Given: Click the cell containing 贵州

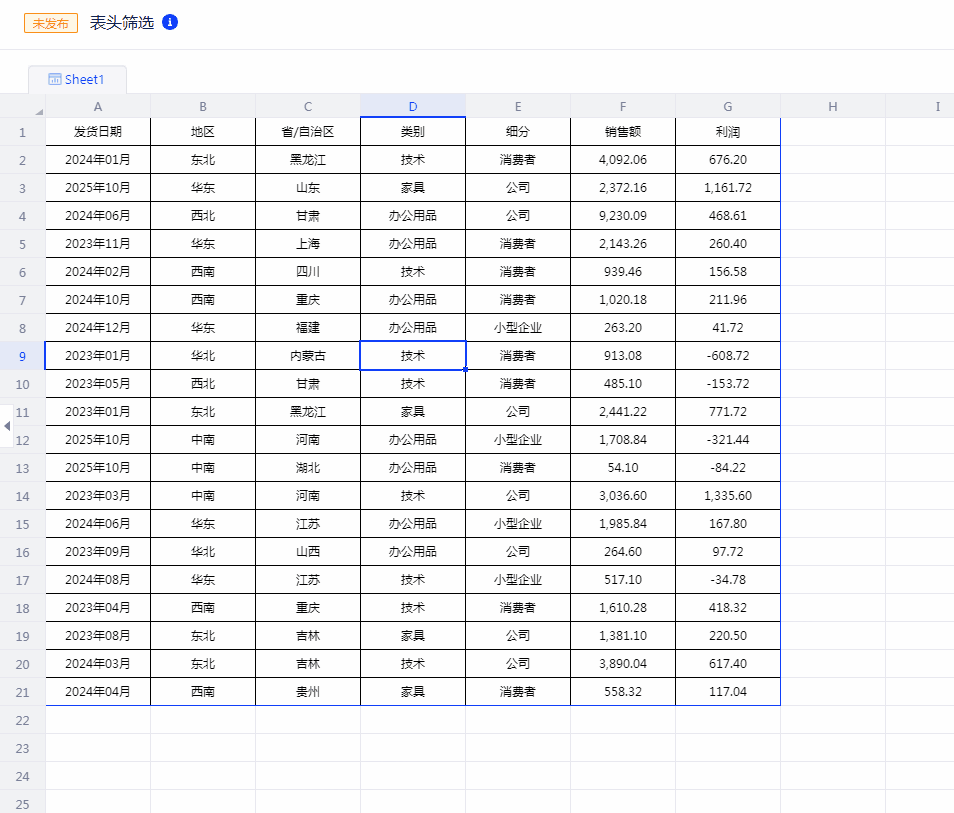Looking at the screenshot, I should (307, 691).
